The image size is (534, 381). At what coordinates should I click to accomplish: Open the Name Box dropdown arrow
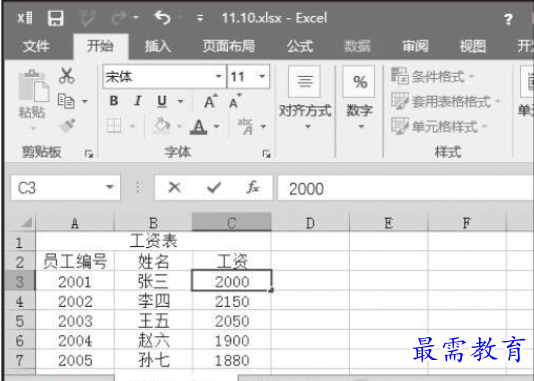pos(110,187)
